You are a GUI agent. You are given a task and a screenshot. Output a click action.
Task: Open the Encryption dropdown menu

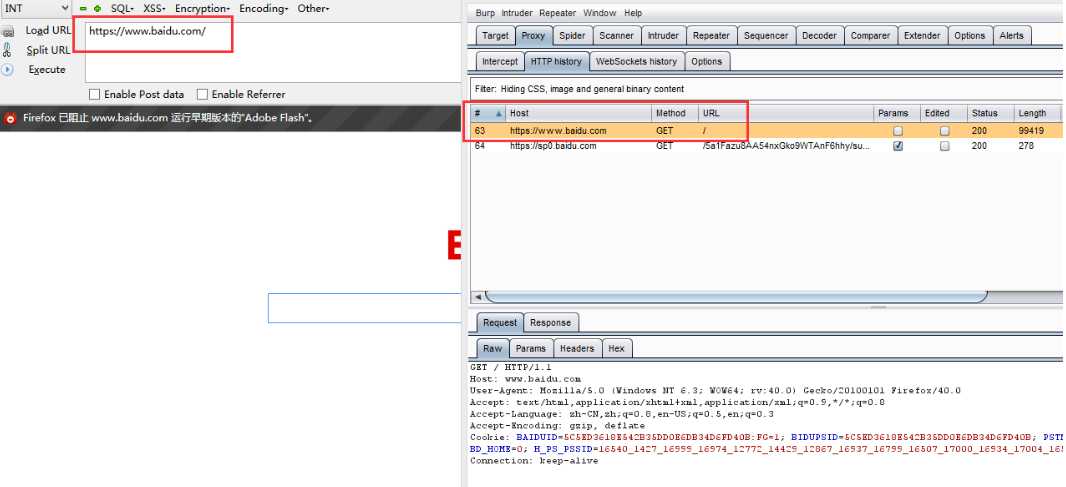click(203, 9)
